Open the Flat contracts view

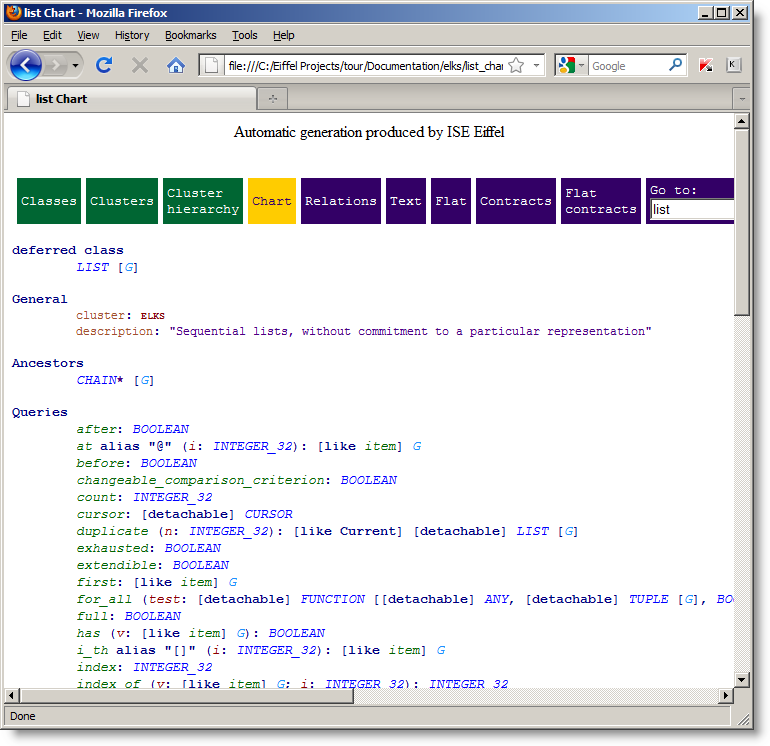coord(600,201)
